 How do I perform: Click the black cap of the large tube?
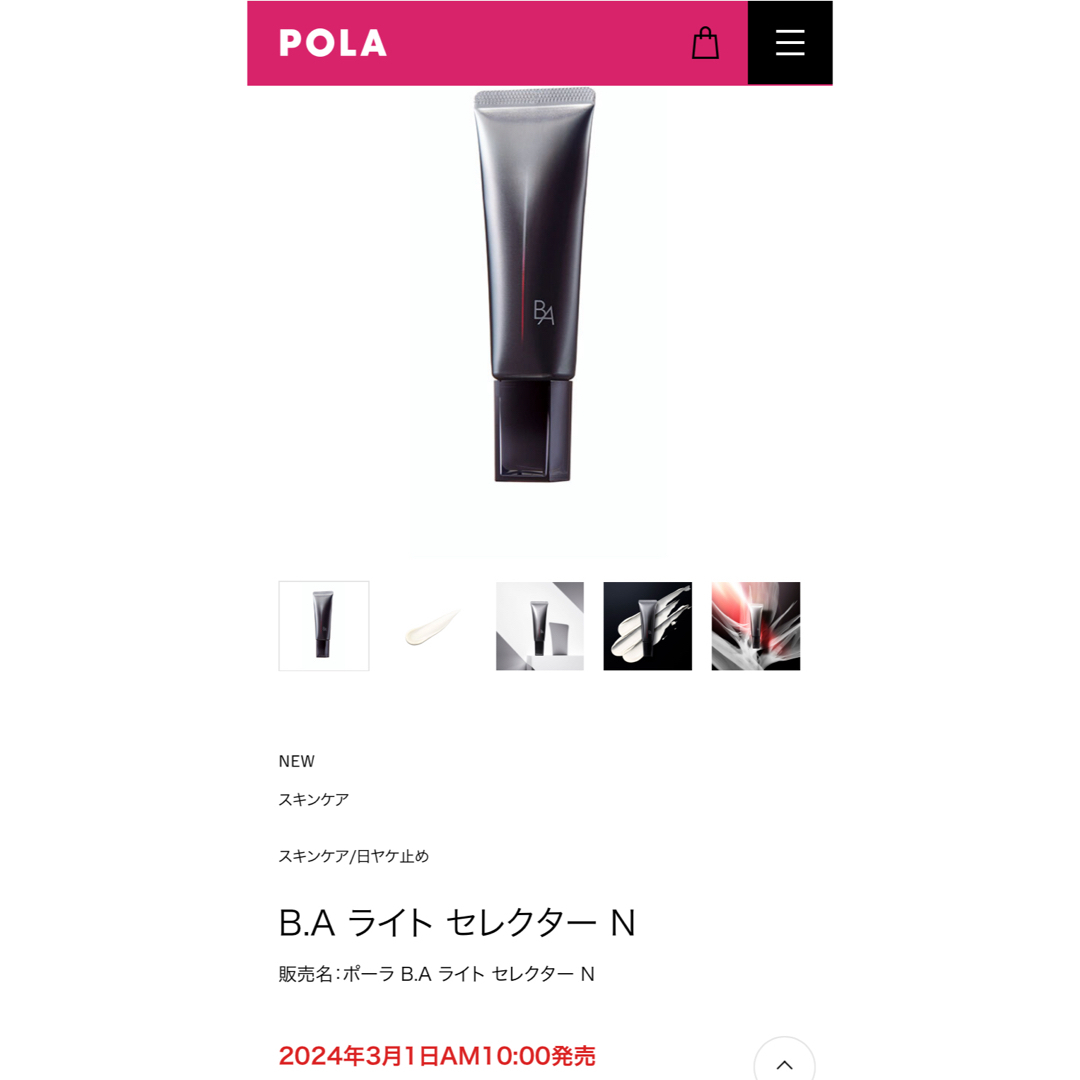click(533, 428)
